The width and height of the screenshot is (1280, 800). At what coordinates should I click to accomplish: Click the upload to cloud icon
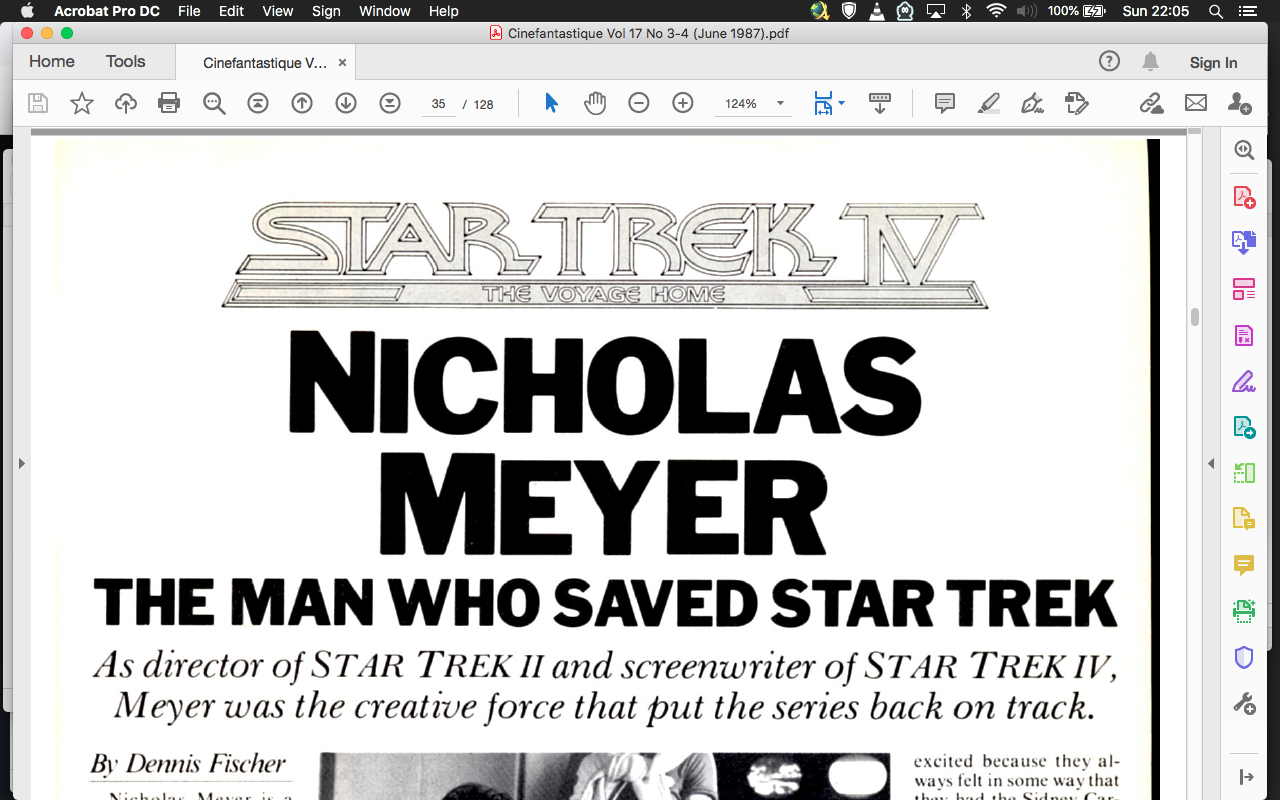126,103
